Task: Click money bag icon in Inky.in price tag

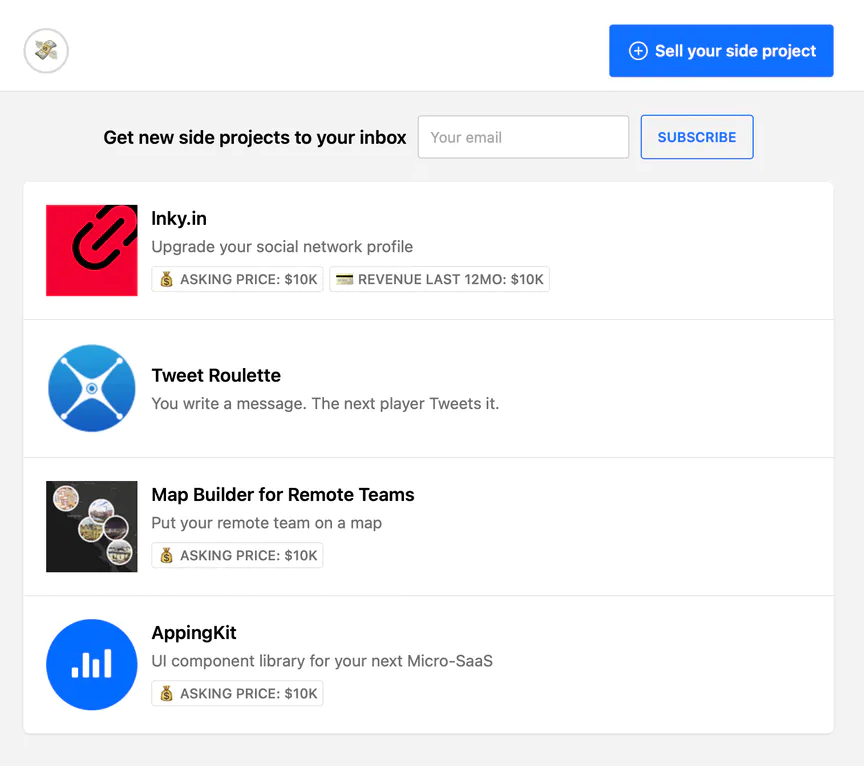Action: click(166, 279)
